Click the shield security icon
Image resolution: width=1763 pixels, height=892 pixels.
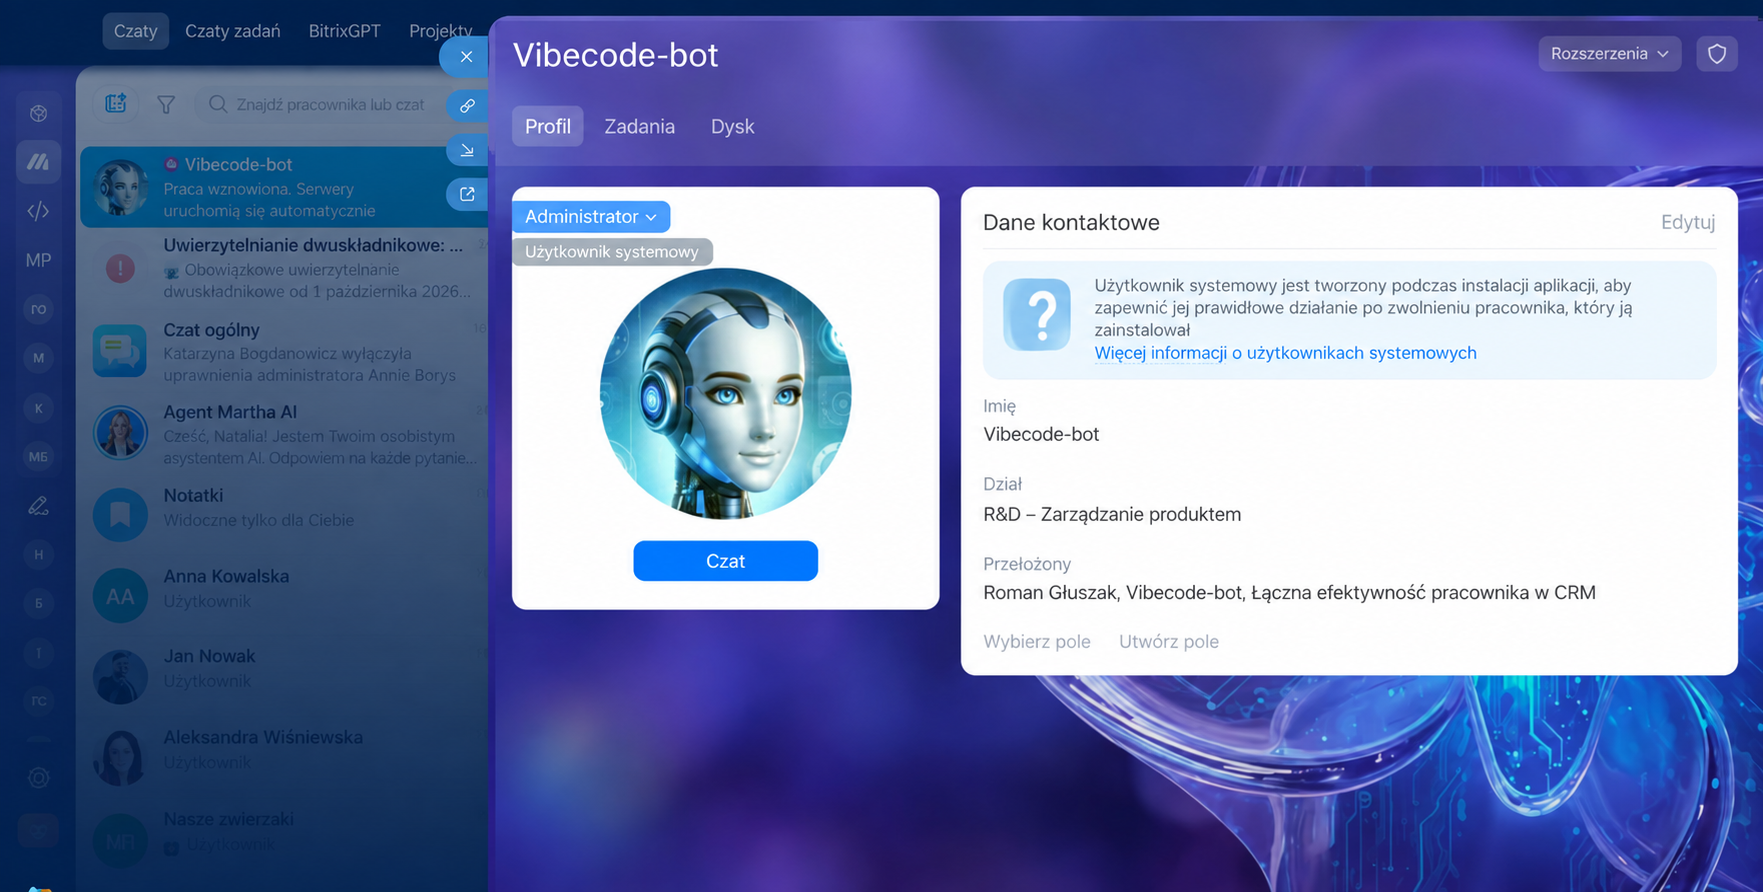[1717, 54]
